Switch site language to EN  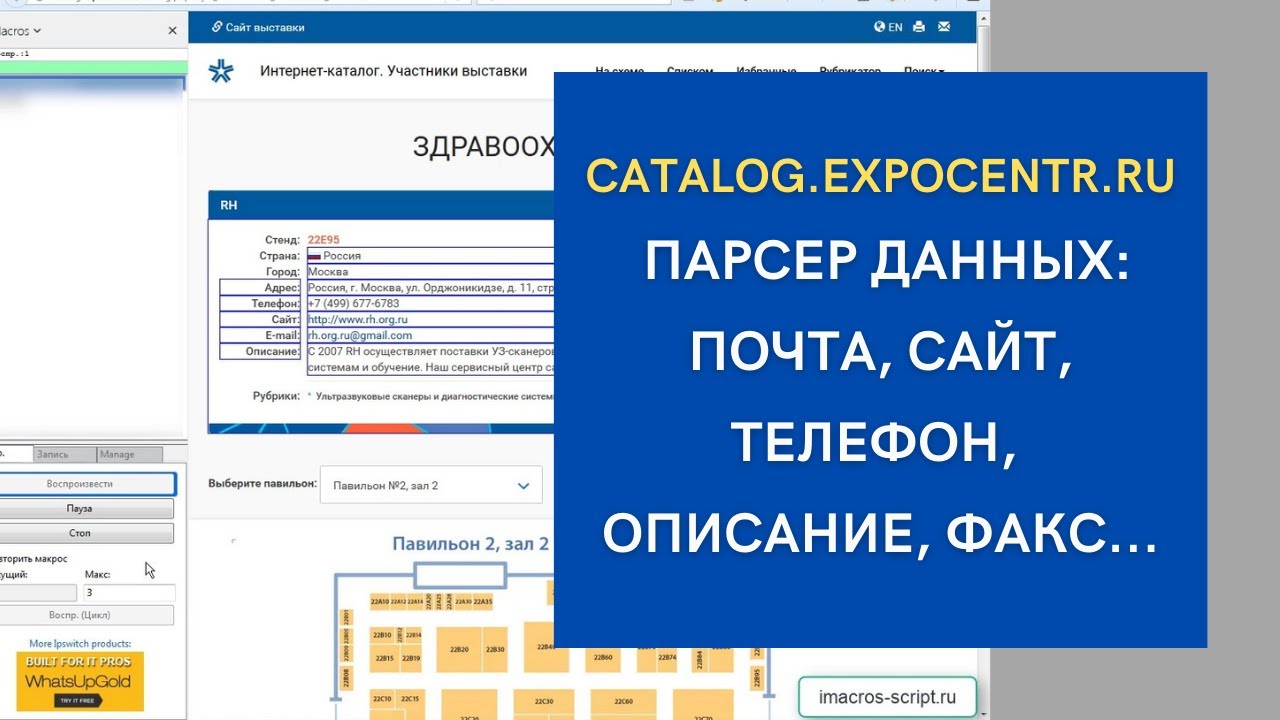pos(888,27)
